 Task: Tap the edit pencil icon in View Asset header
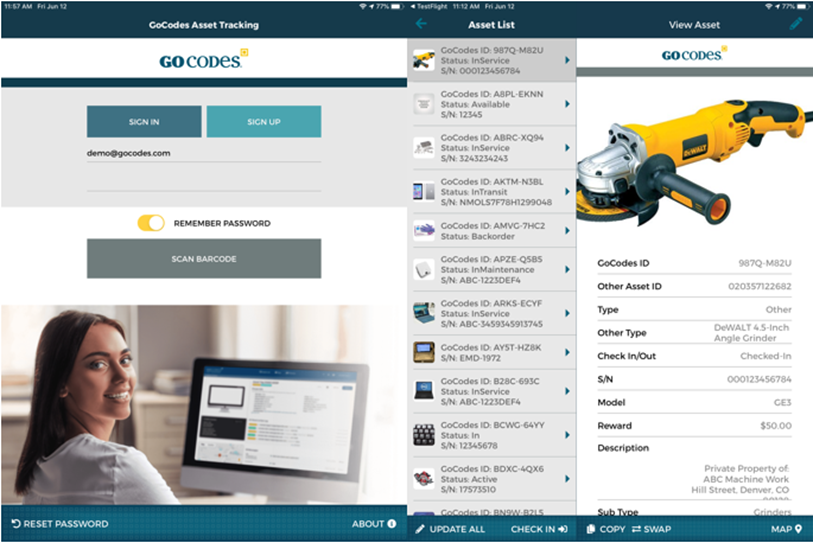click(x=796, y=23)
